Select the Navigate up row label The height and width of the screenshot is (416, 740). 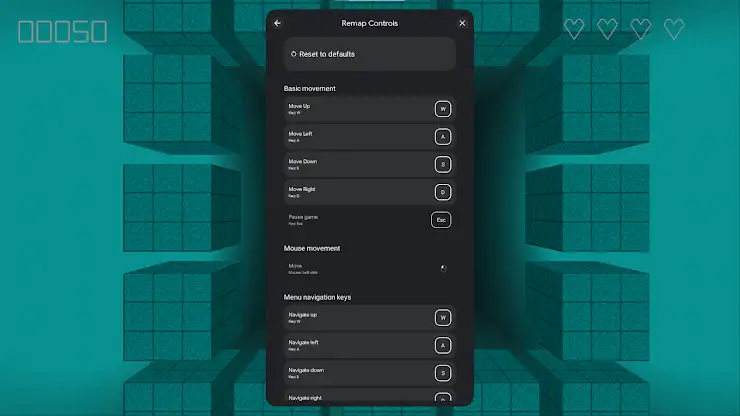303,315
